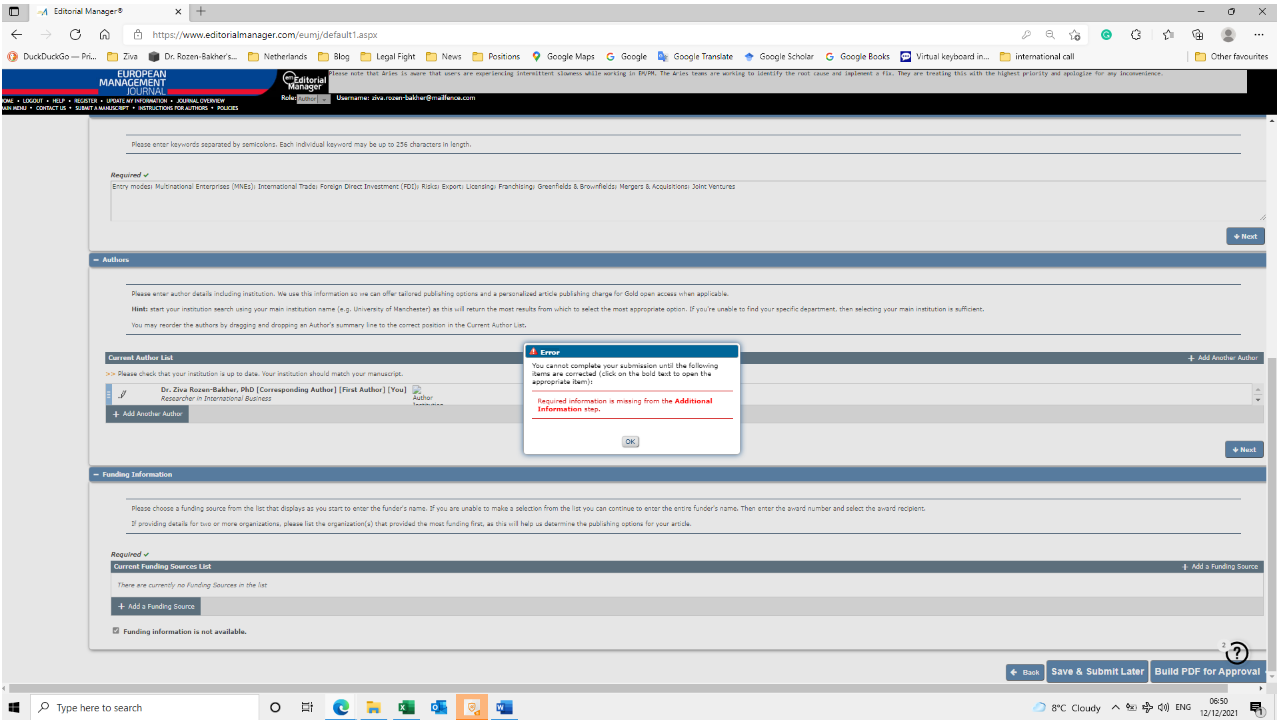The height and width of the screenshot is (724, 1280).
Task: Click the Grammarly extension icon
Action: pos(1107,34)
